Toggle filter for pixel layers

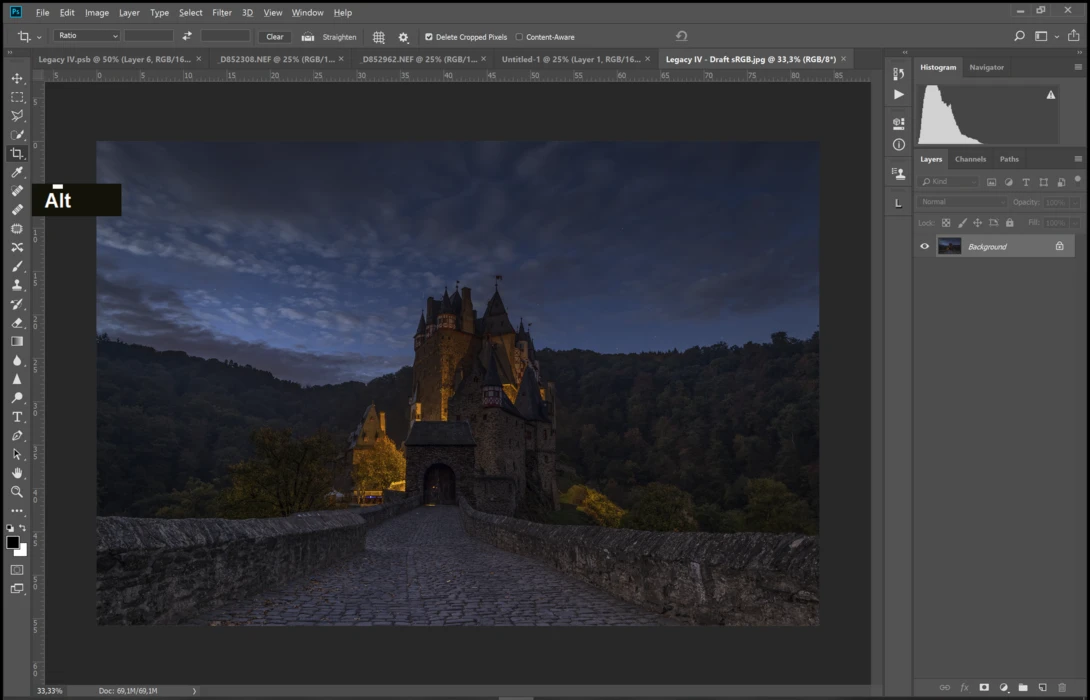pyautogui.click(x=991, y=182)
